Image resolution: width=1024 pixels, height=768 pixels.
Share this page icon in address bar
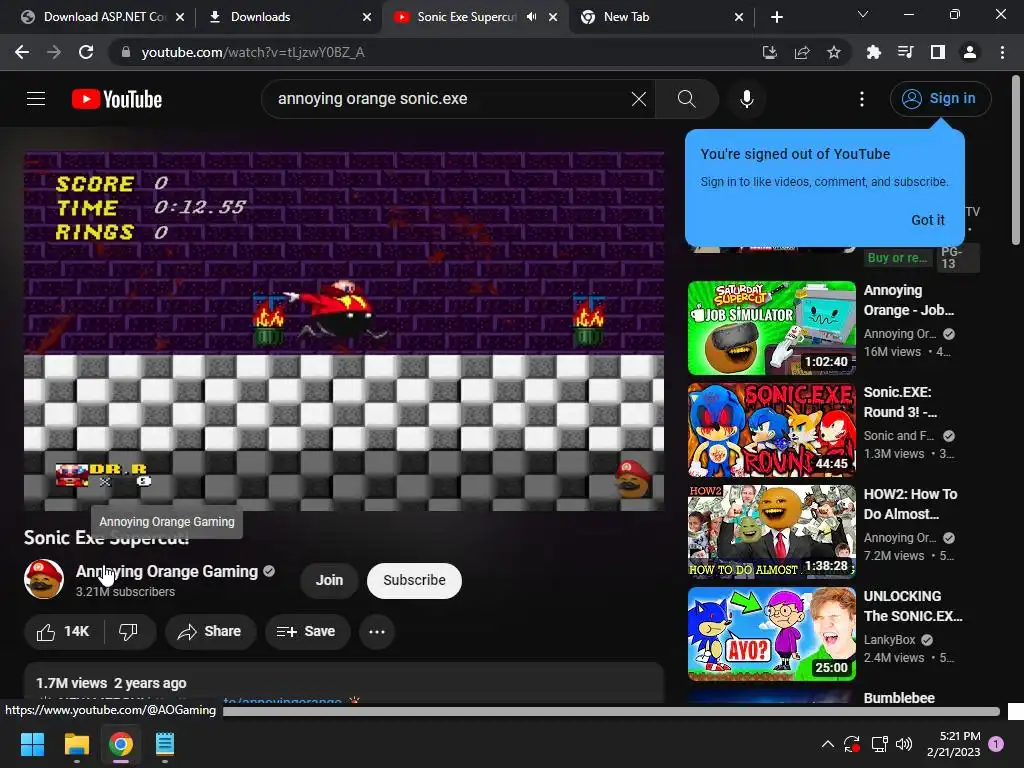pyautogui.click(x=802, y=52)
